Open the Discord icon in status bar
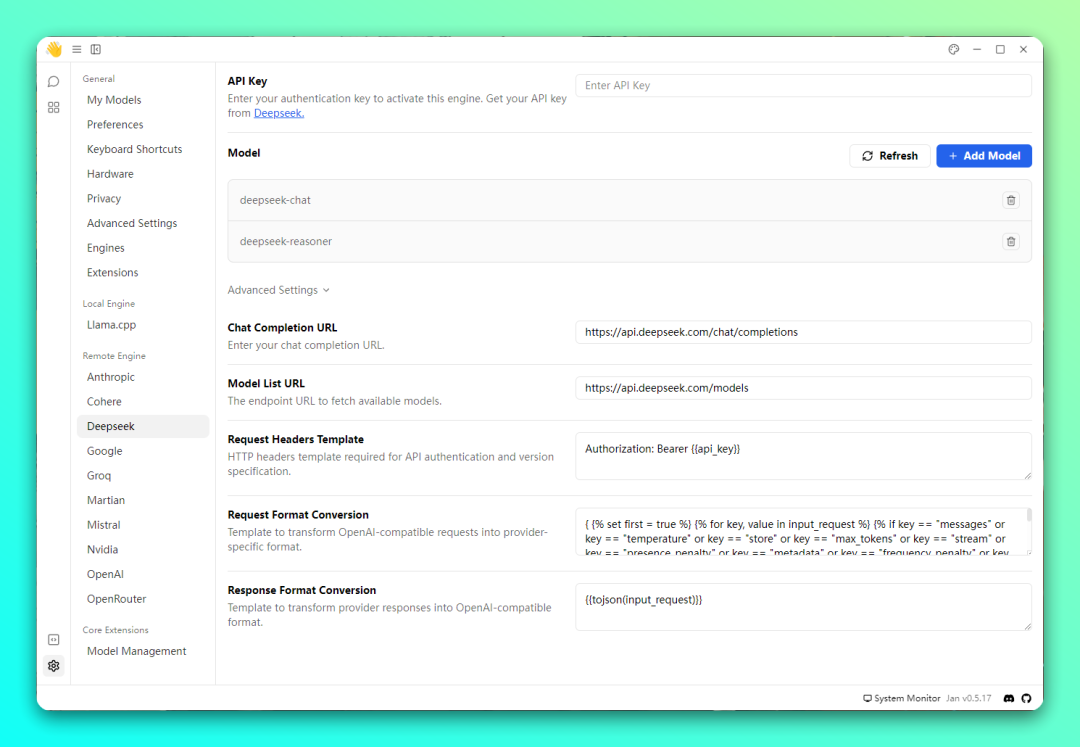This screenshot has width=1080, height=747. pos(1009,698)
